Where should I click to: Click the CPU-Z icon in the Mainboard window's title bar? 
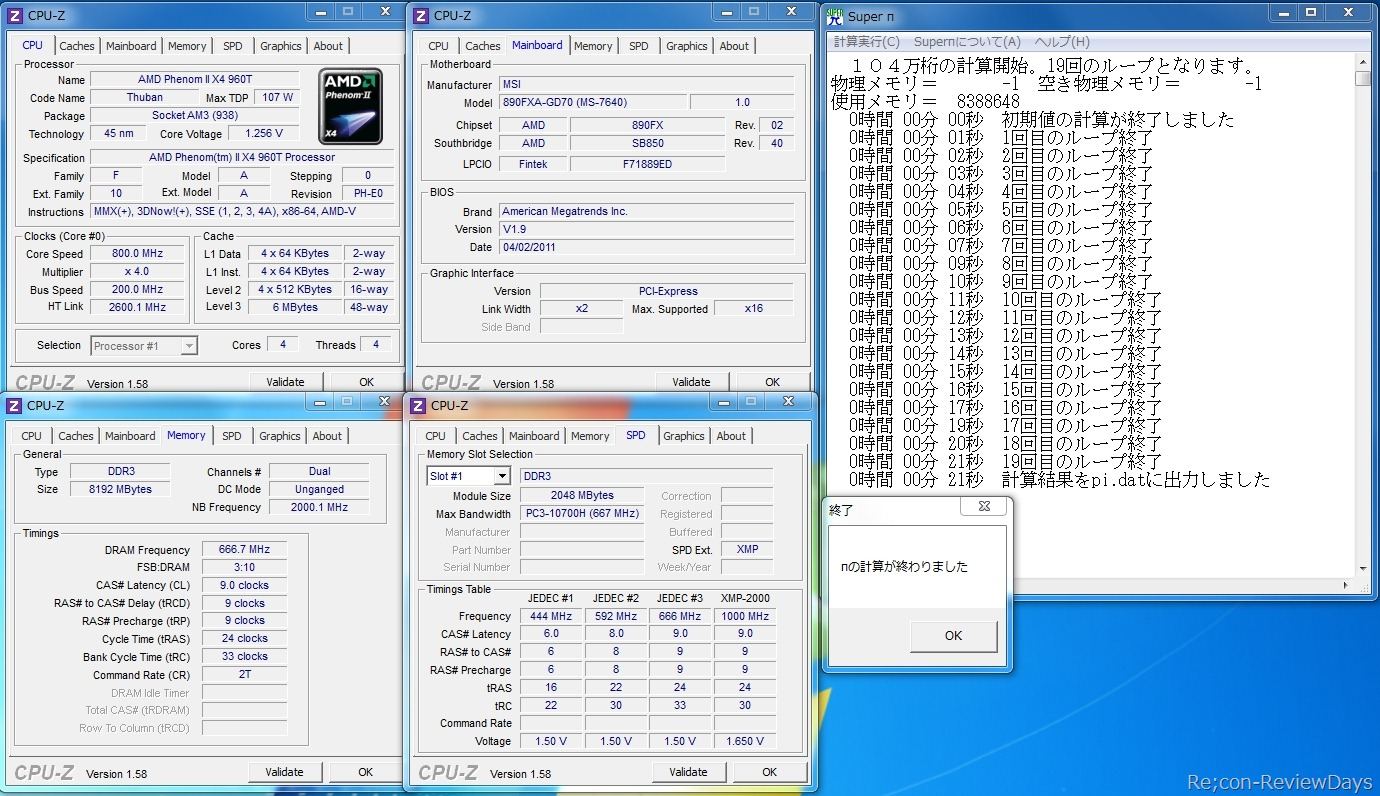(x=421, y=15)
